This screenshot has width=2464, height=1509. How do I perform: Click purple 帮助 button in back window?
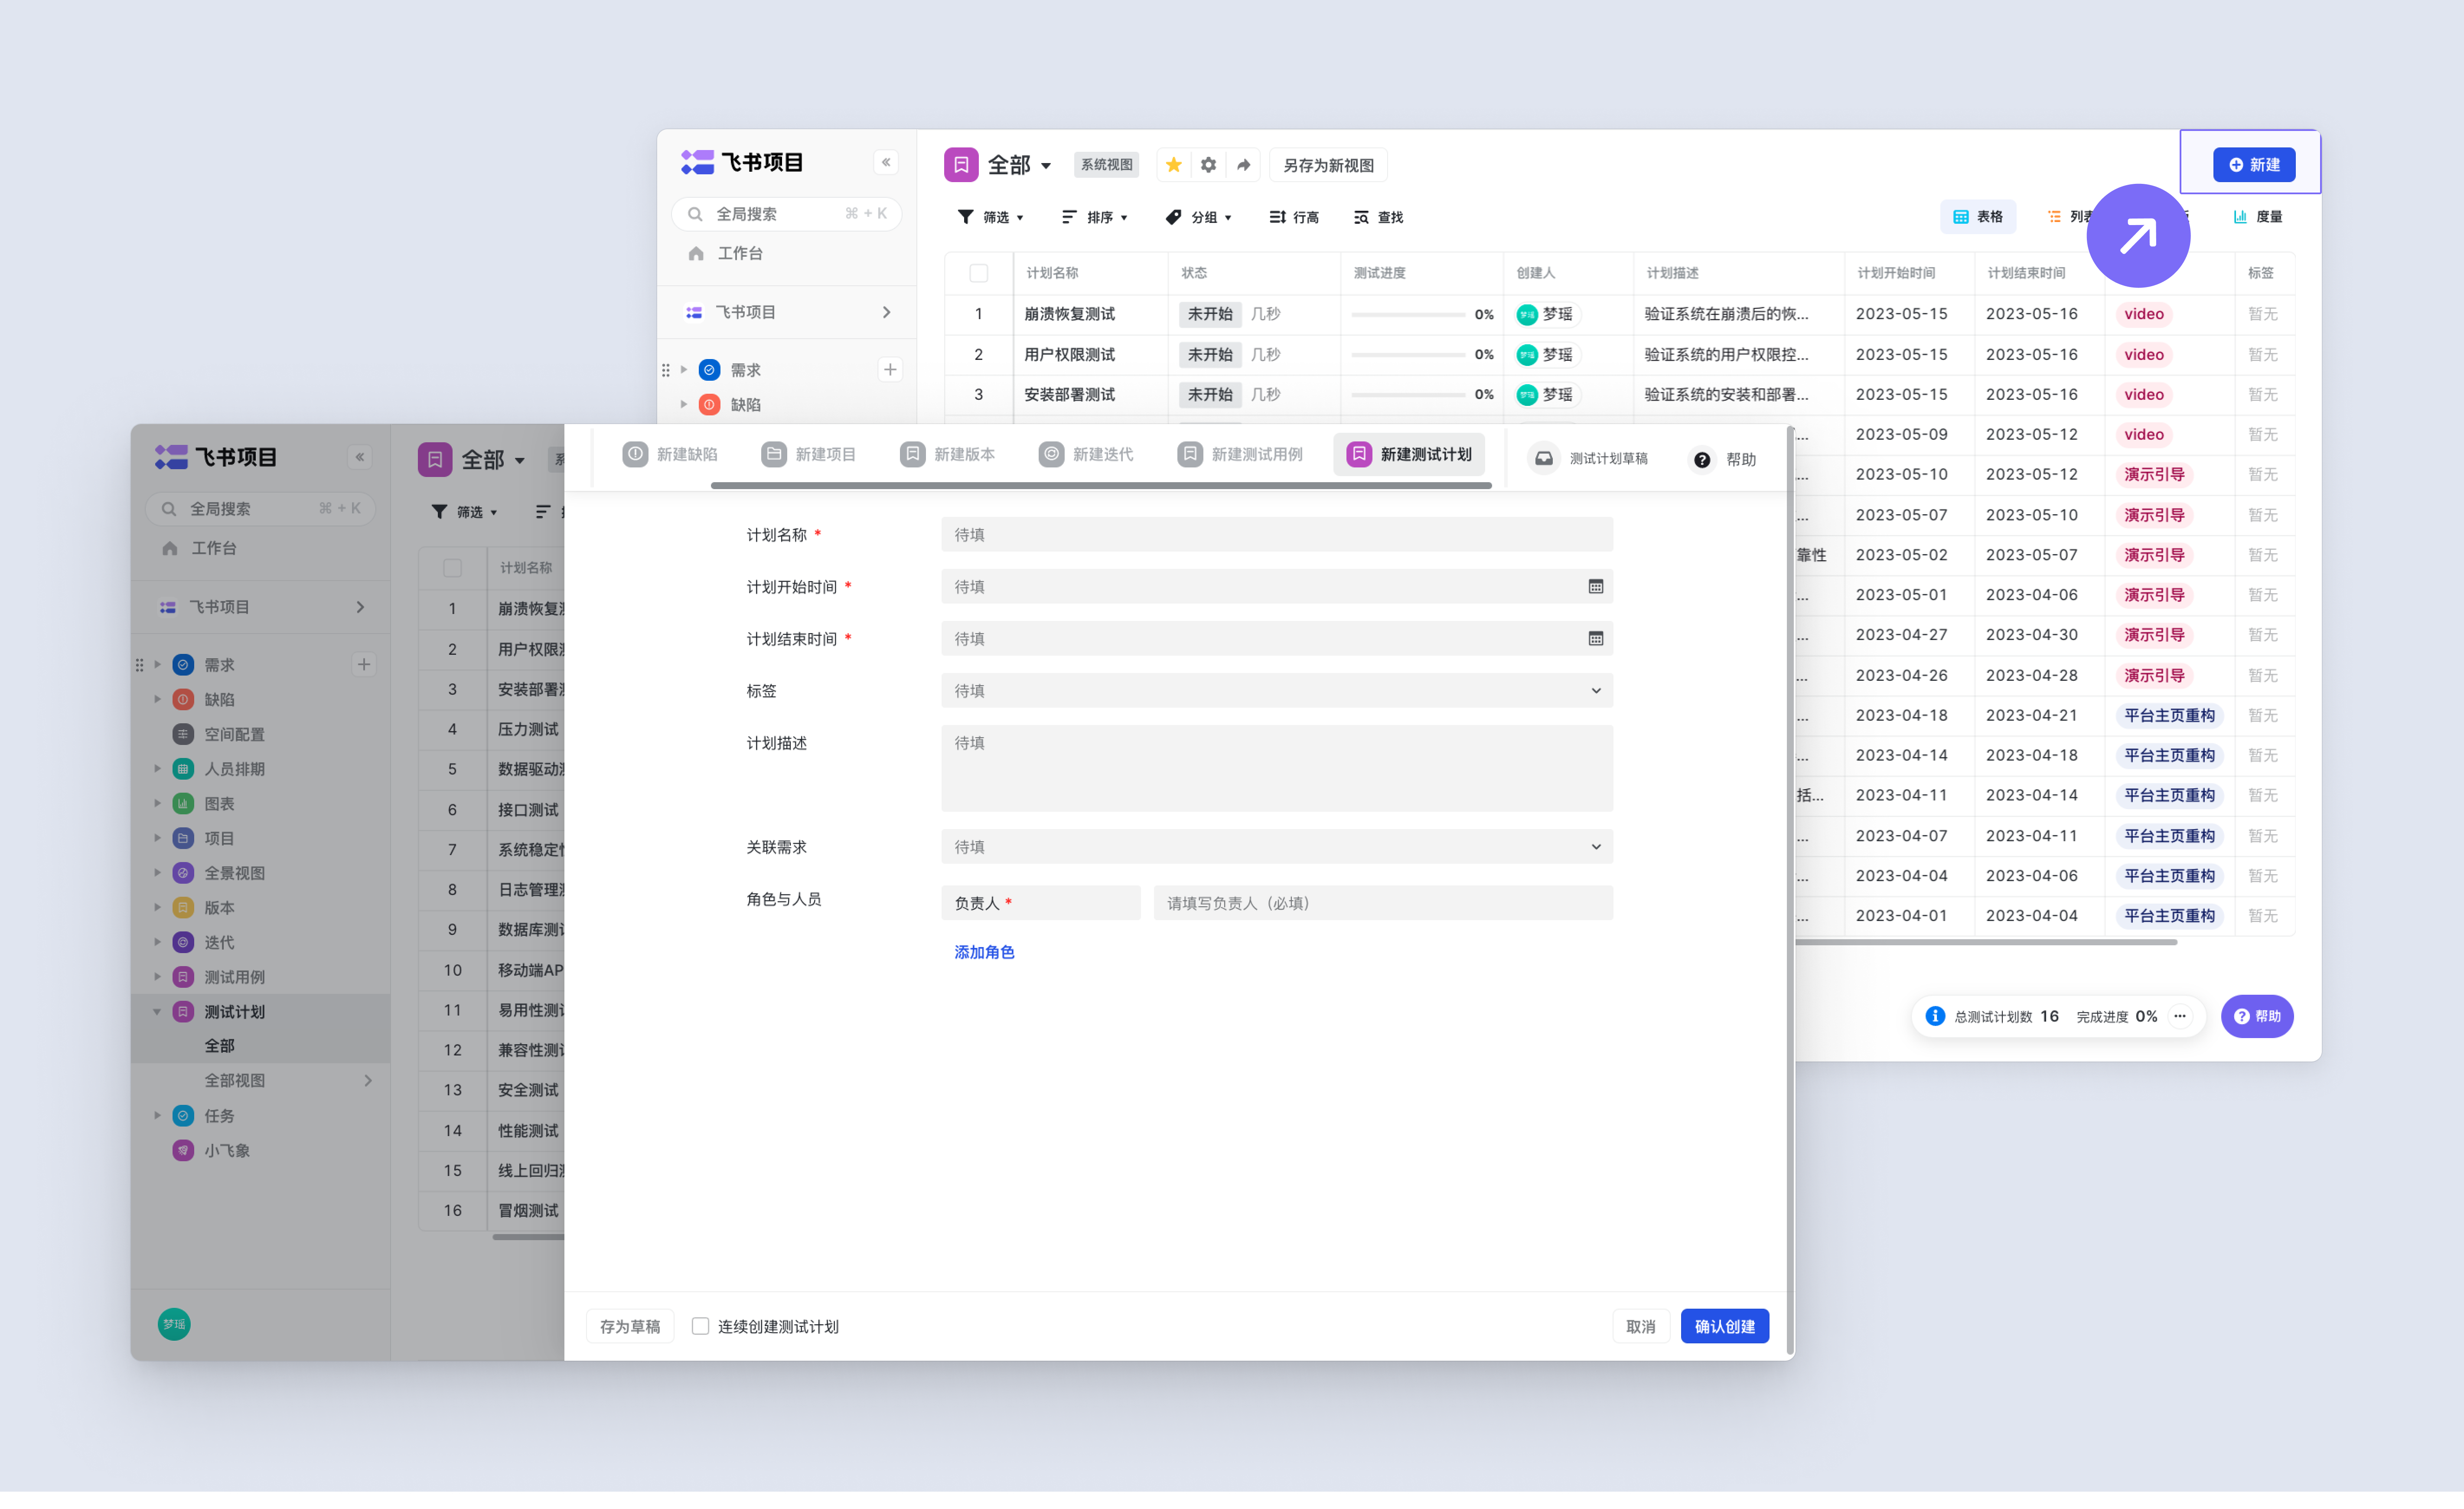(x=2257, y=1016)
